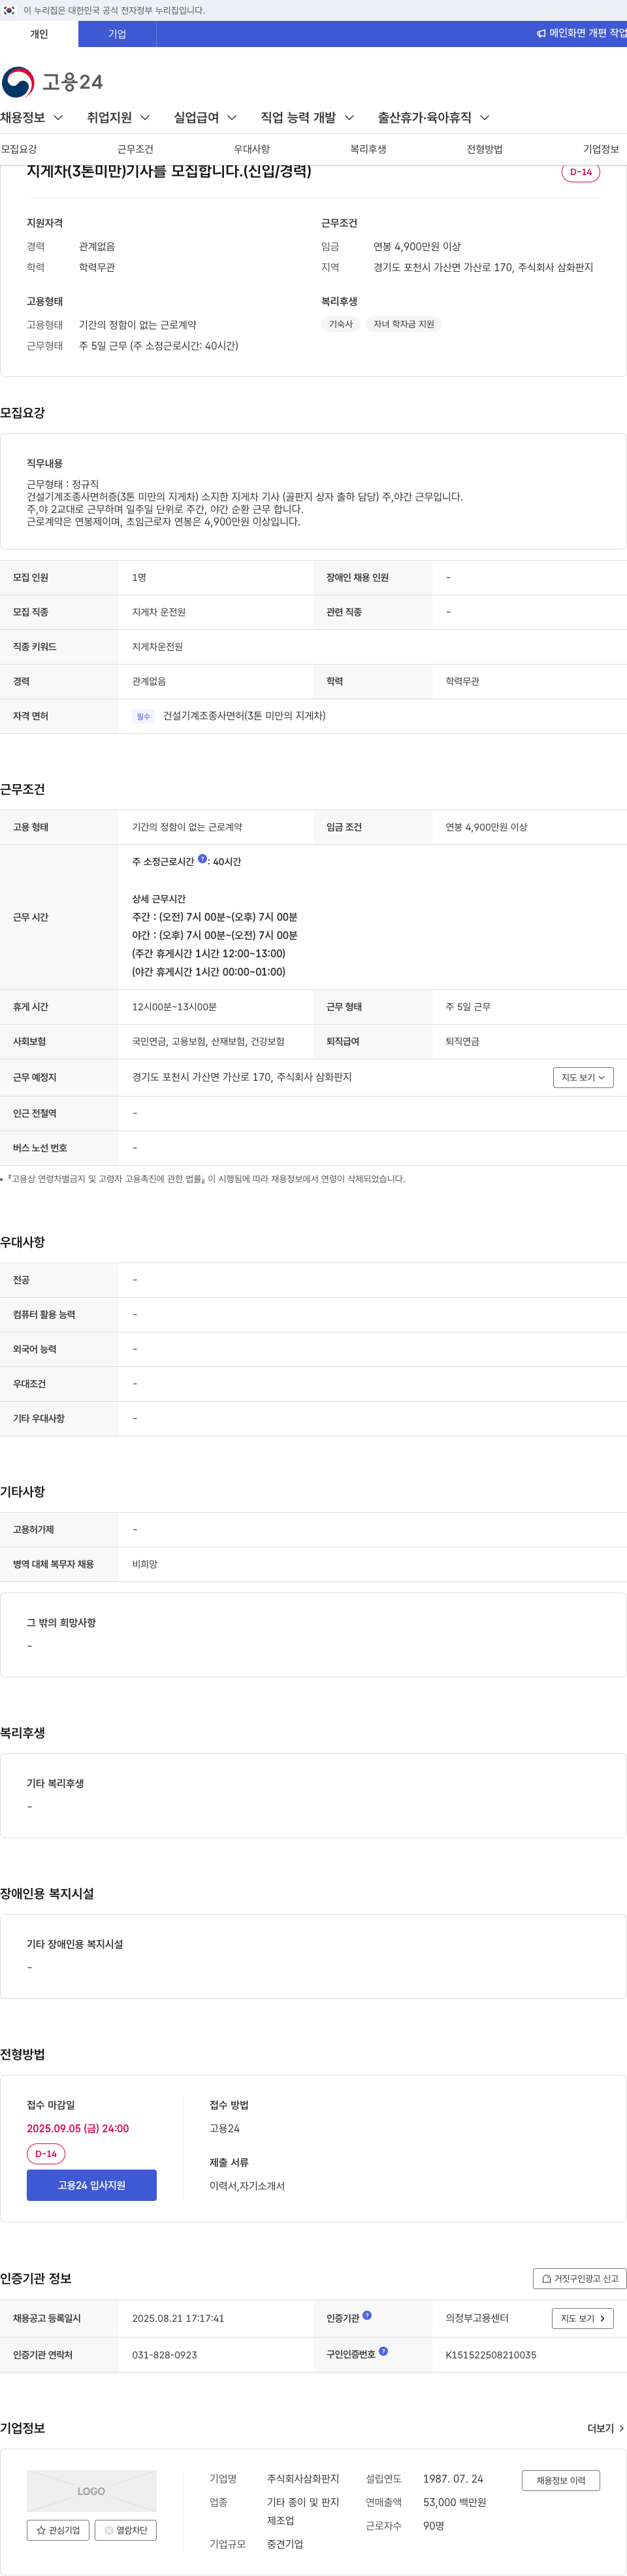Jump to the 전형방법 section tab
Viewport: 627px width, 2576px height.
[485, 149]
